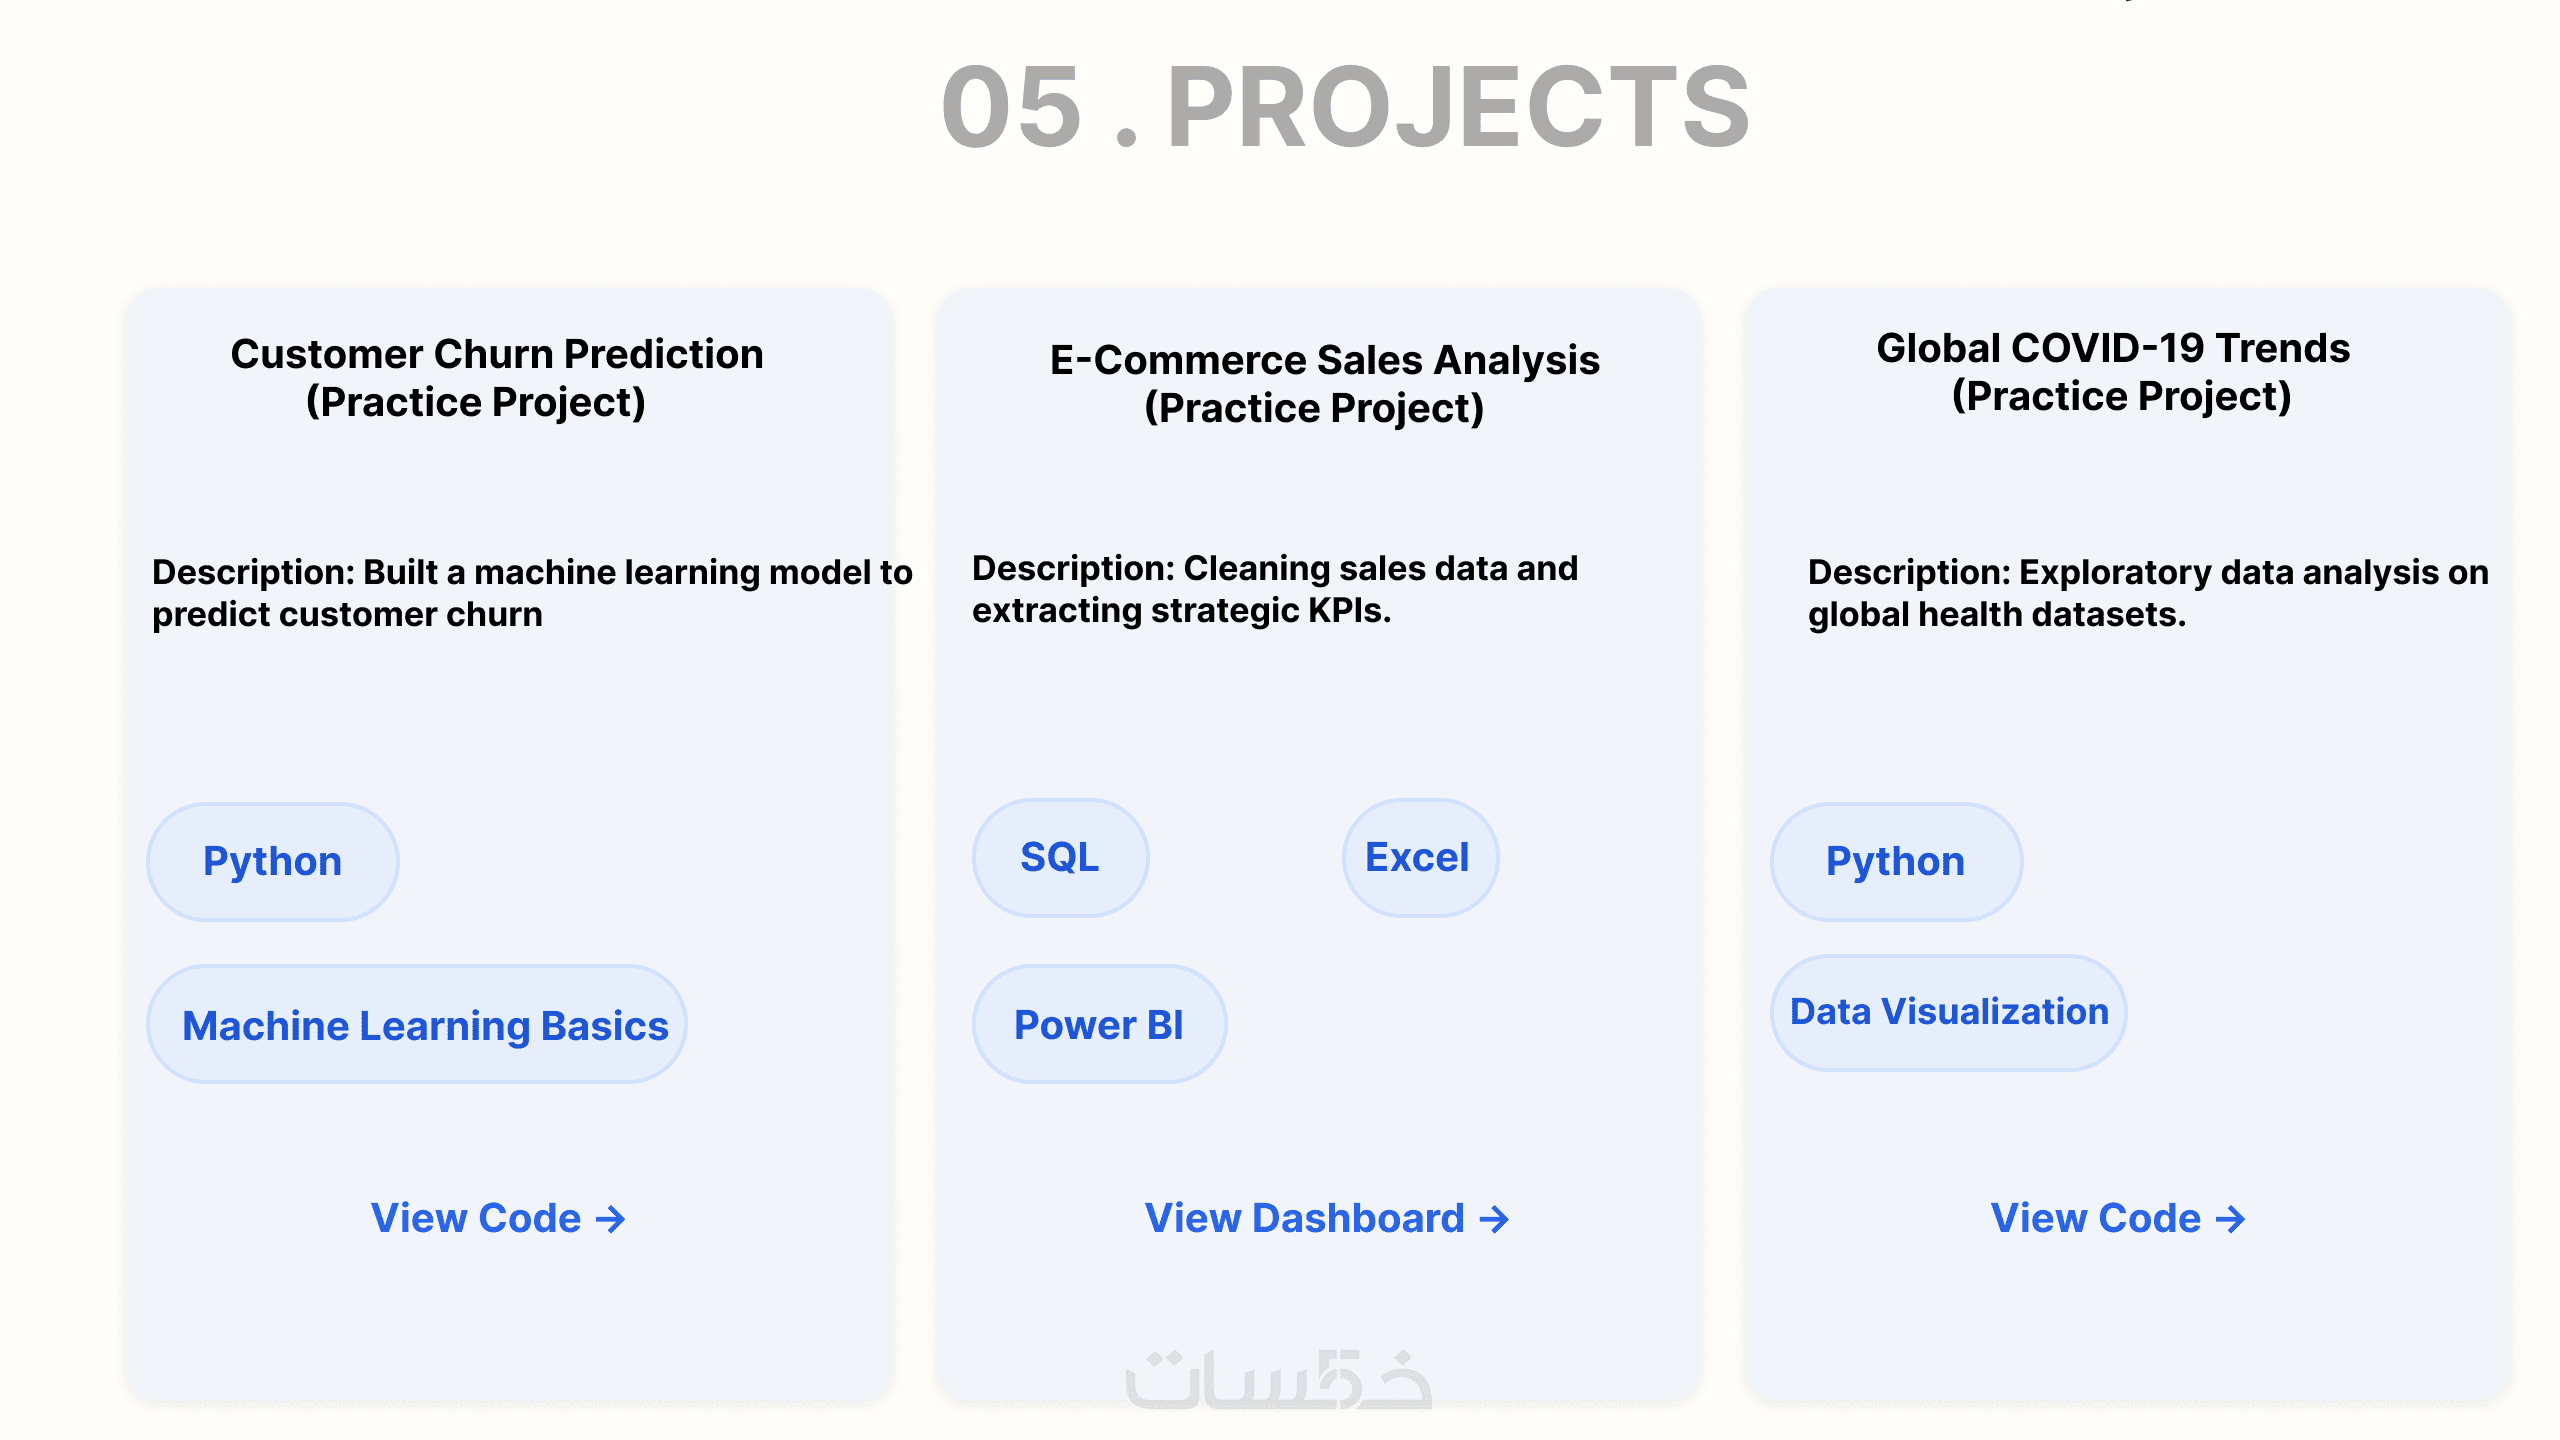This screenshot has height=1440, width=2560.
Task: Click the E-Commerce description text
Action: click(x=1275, y=589)
